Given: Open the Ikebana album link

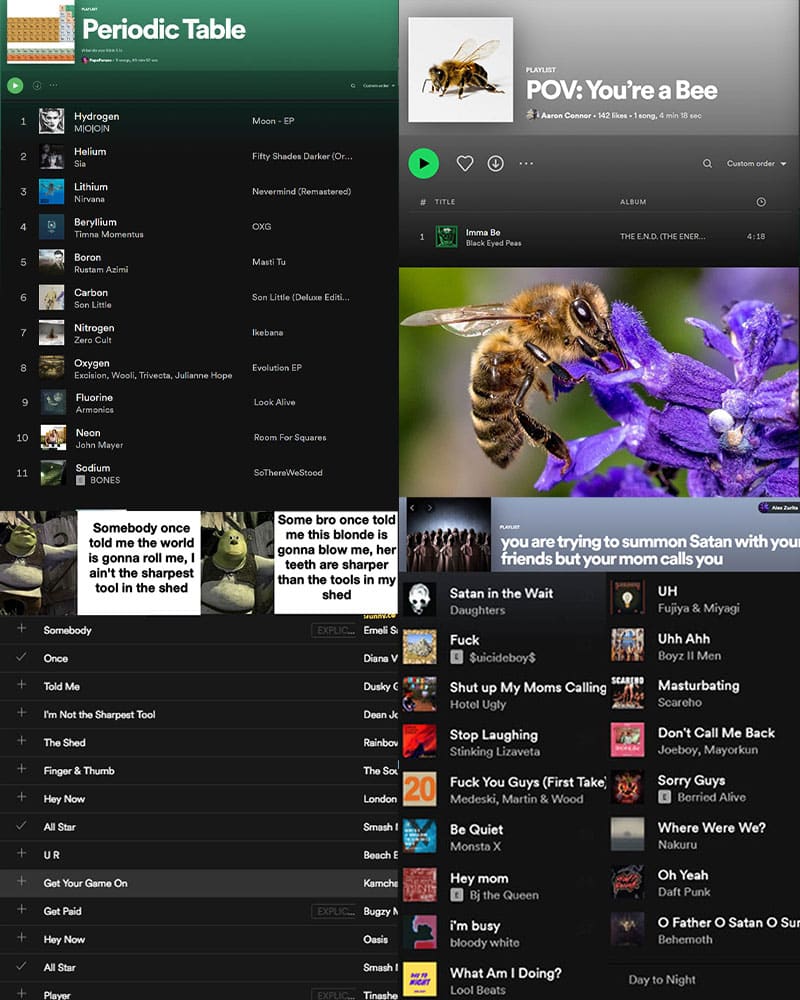Looking at the screenshot, I should (267, 332).
